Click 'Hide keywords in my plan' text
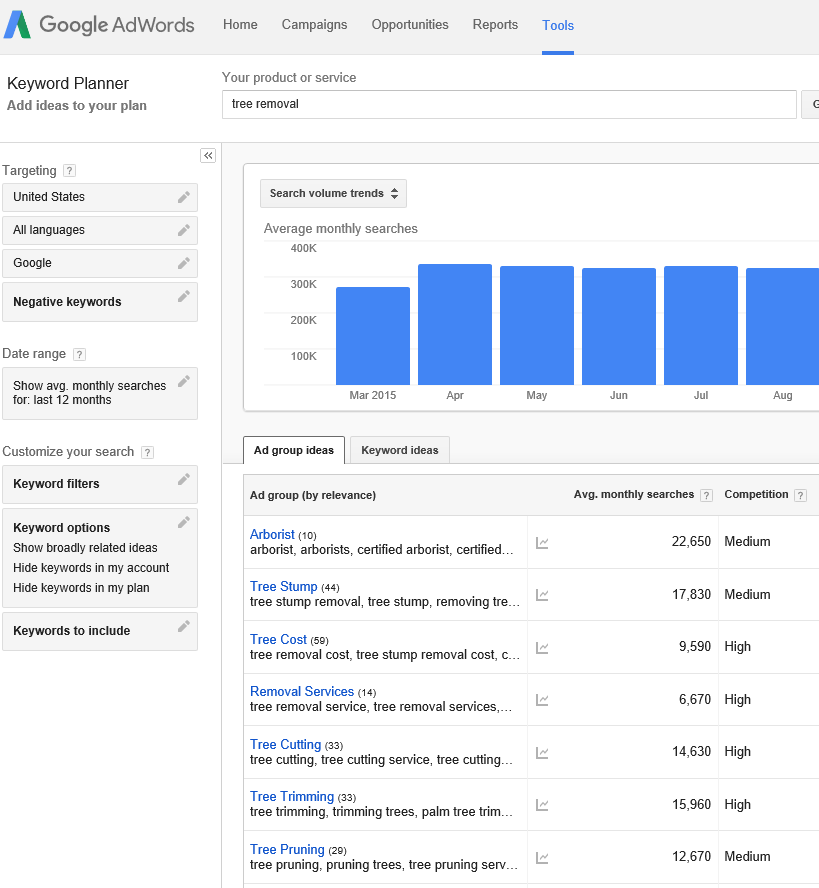Viewport: 819px width, 888px height. pos(81,588)
